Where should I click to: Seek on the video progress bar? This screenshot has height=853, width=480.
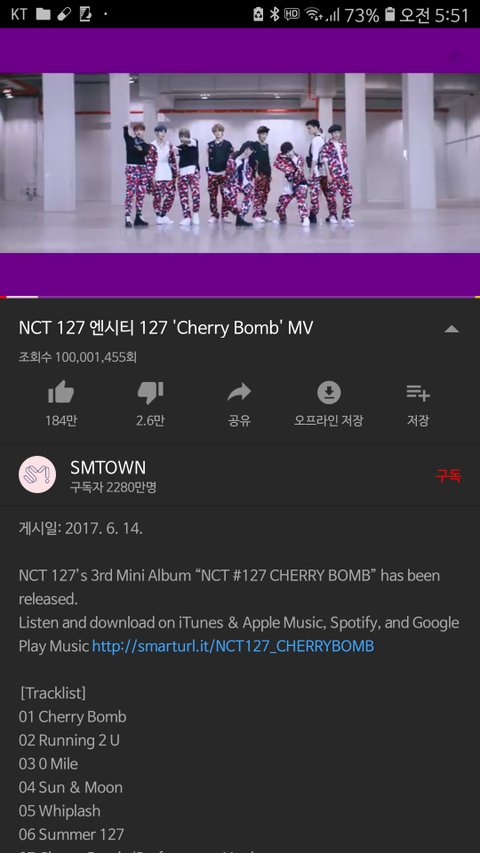click(240, 297)
